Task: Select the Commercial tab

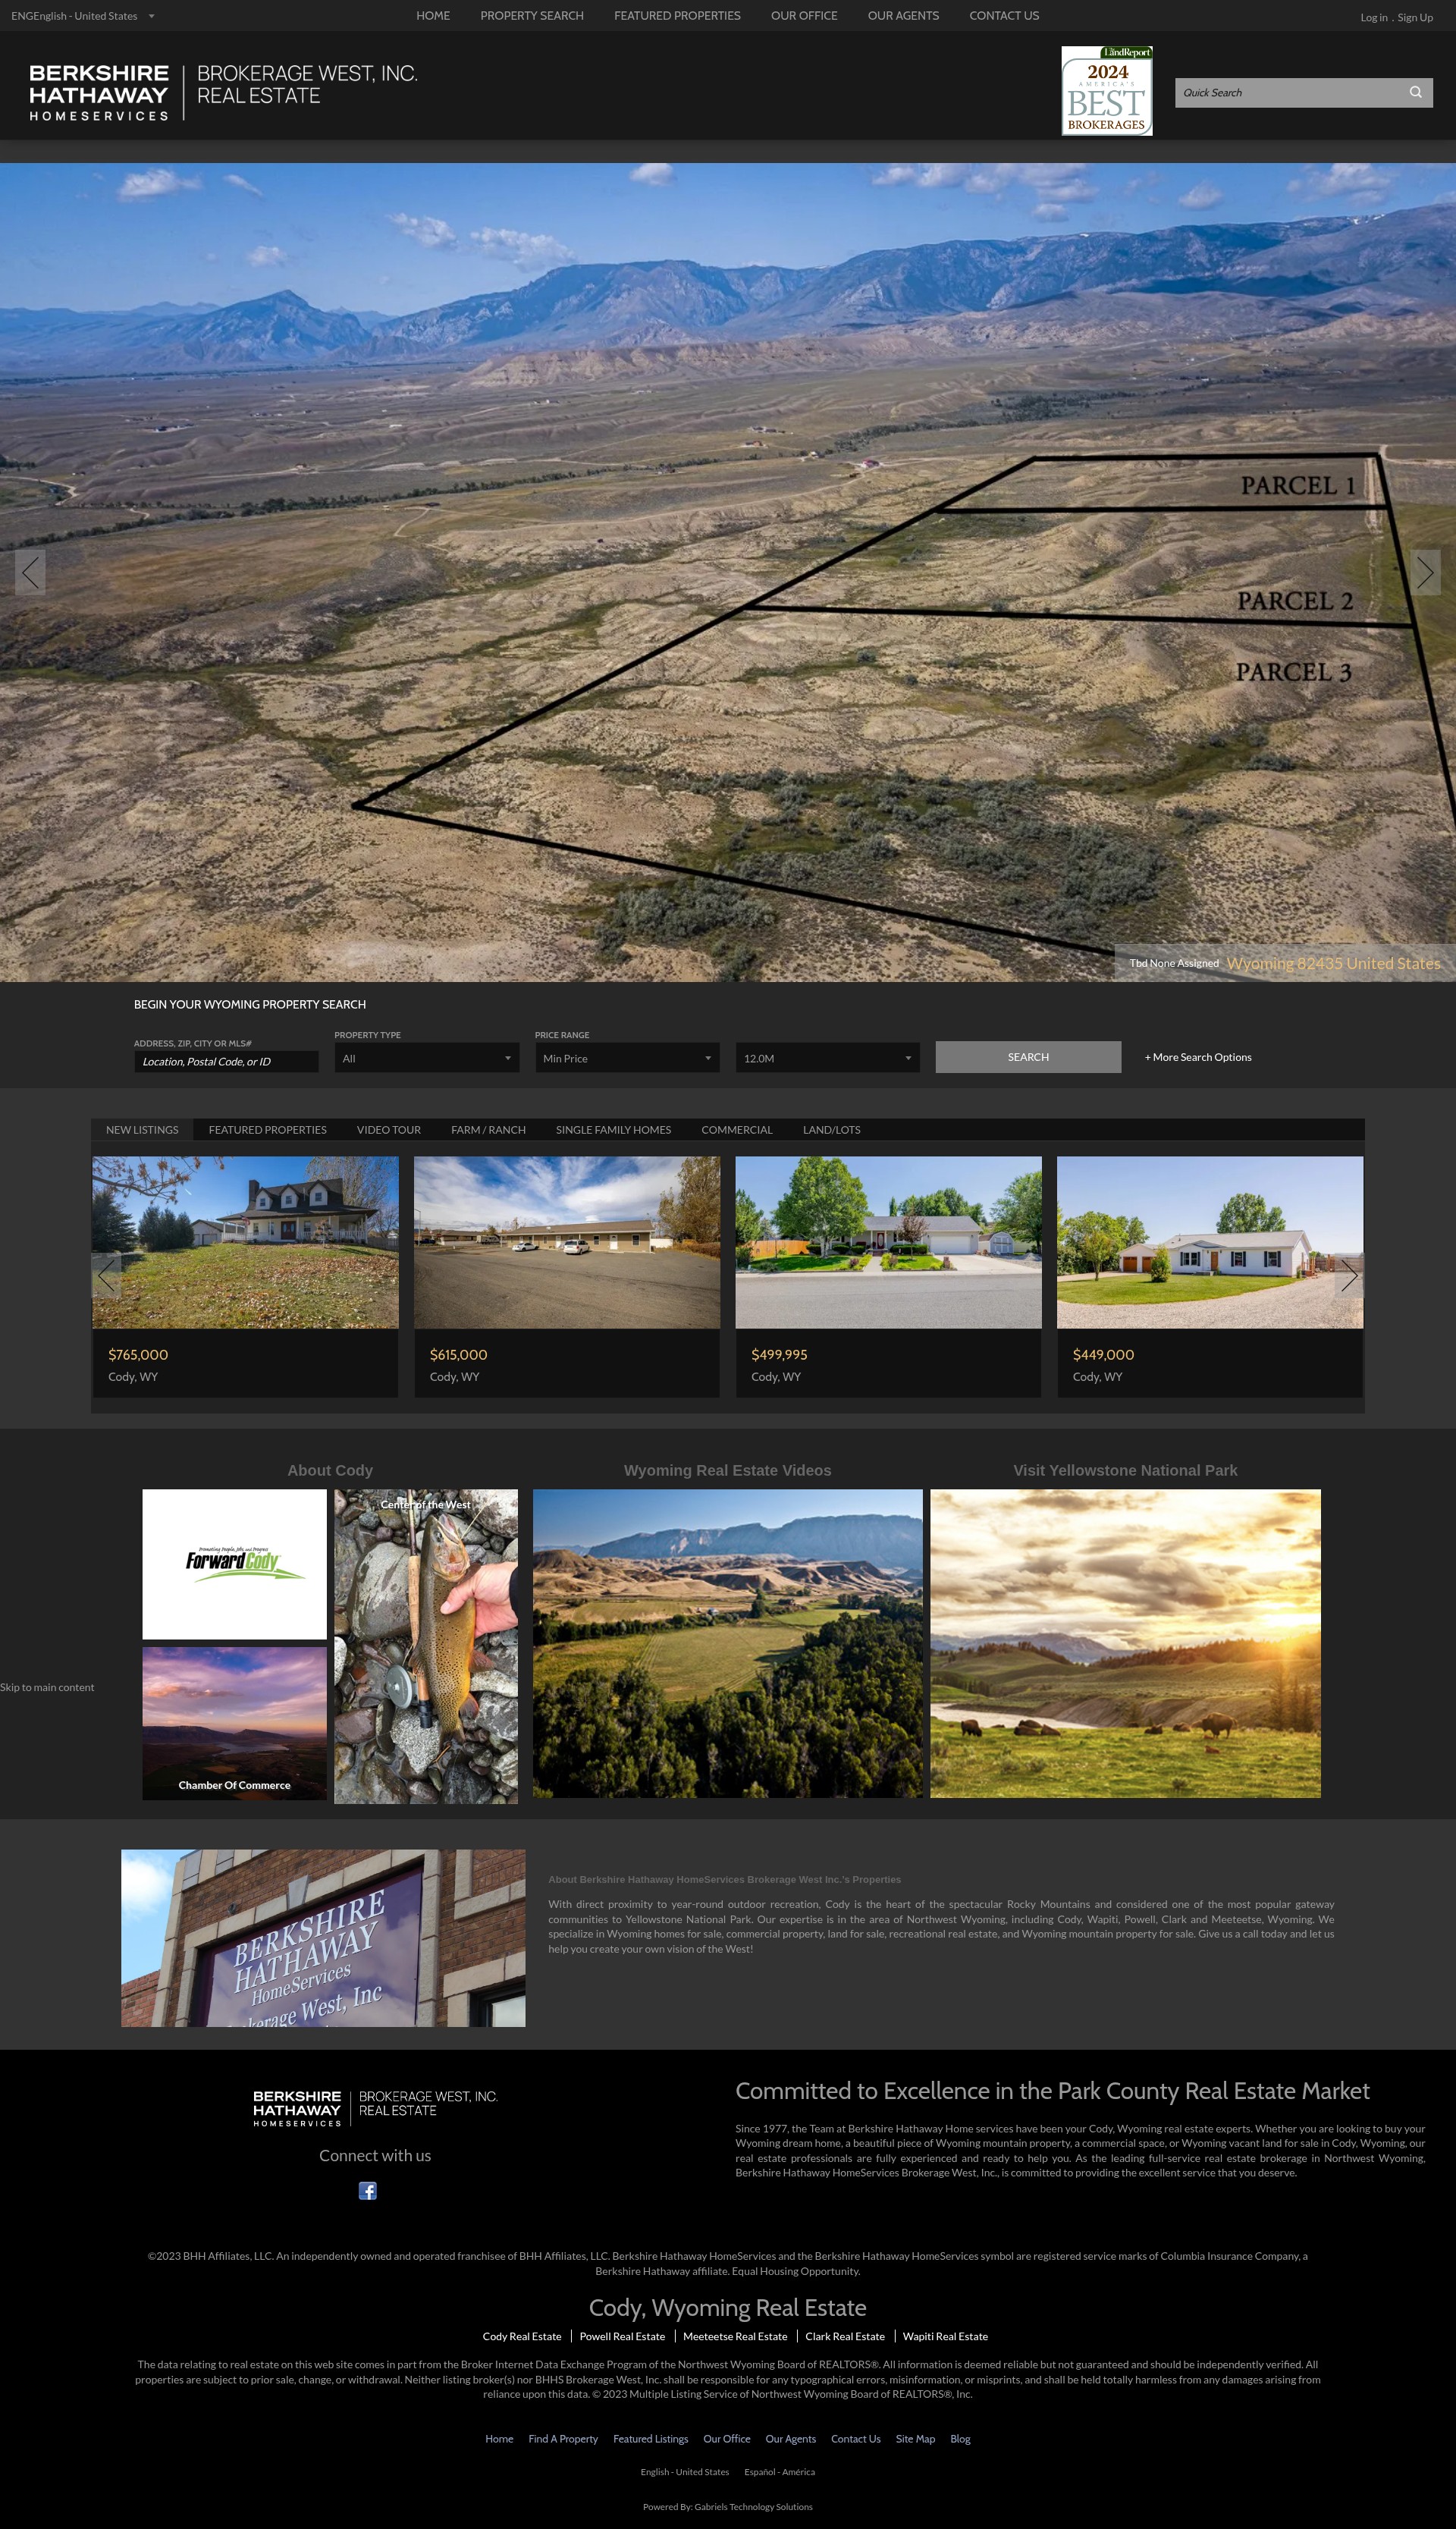Action: (x=737, y=1130)
